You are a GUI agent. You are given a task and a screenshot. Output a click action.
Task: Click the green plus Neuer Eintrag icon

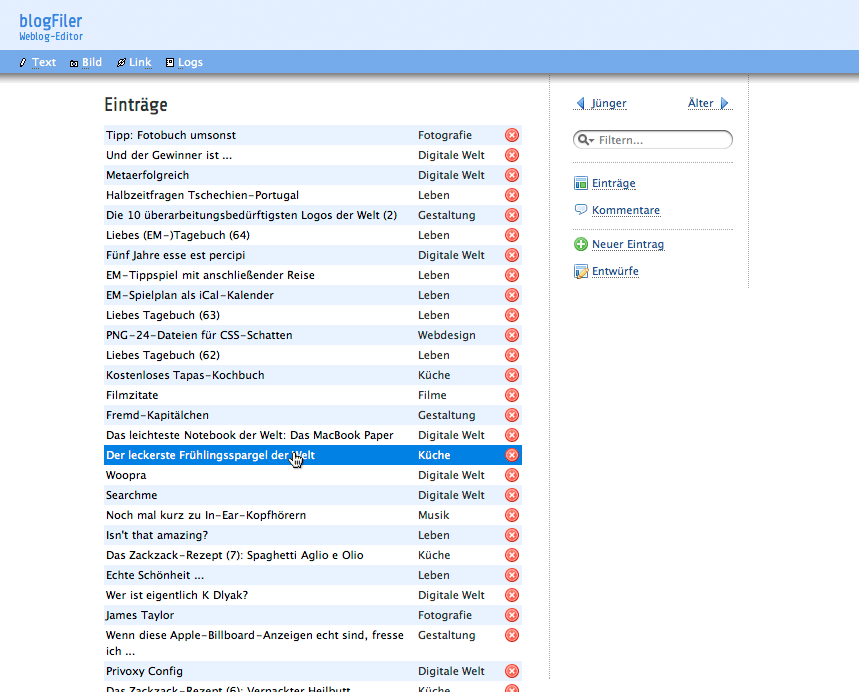581,244
